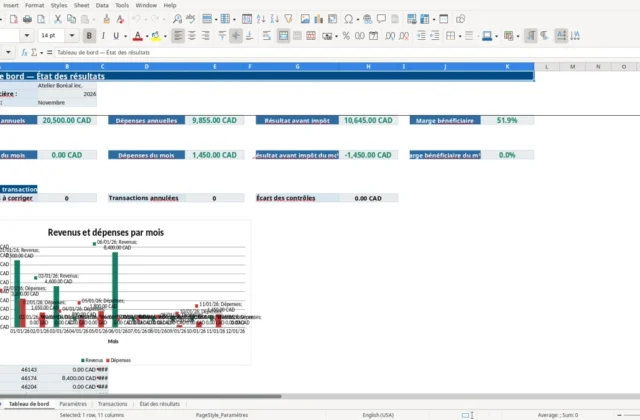Viewport: 640px width, 420px height.
Task: Toggle Center Horizontally alignment
Action: tap(191, 36)
